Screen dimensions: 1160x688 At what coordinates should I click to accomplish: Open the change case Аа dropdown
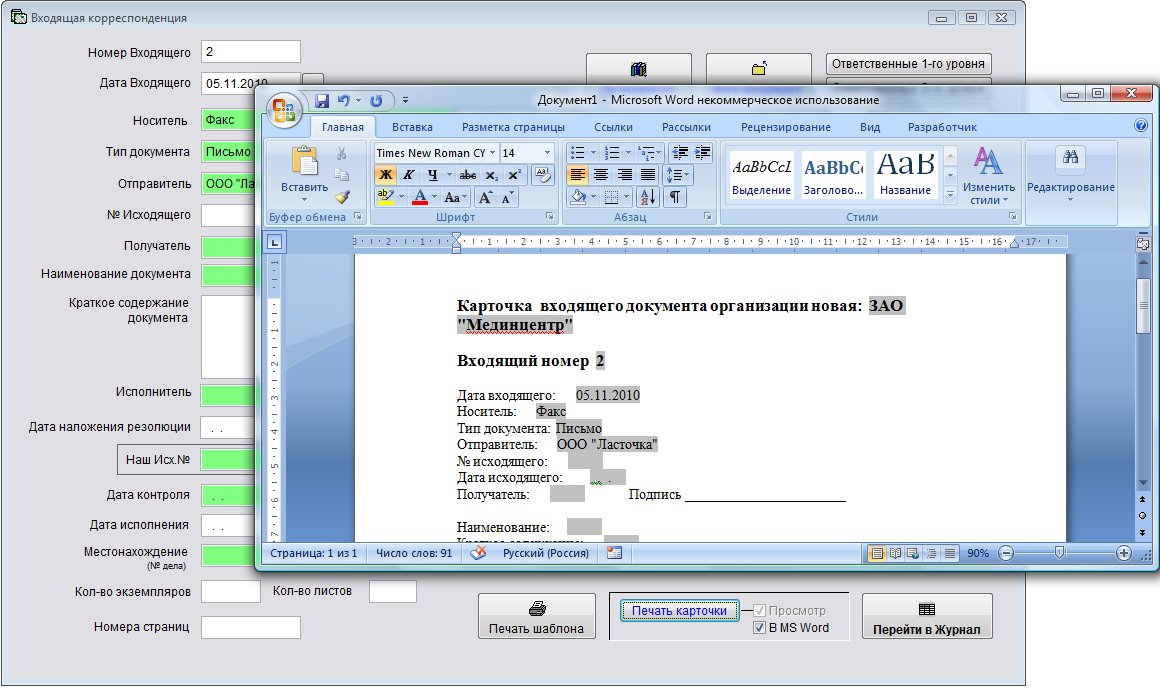[x=456, y=198]
